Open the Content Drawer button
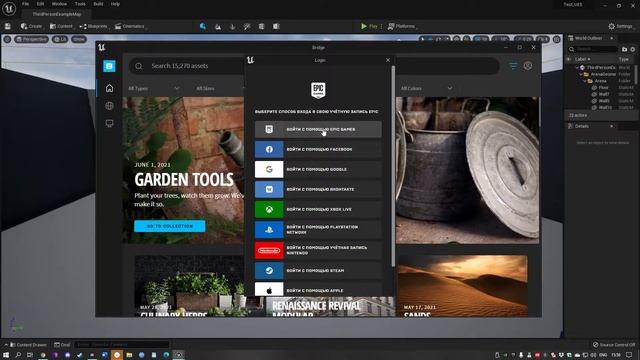The height and width of the screenshot is (360, 640). click(x=28, y=344)
